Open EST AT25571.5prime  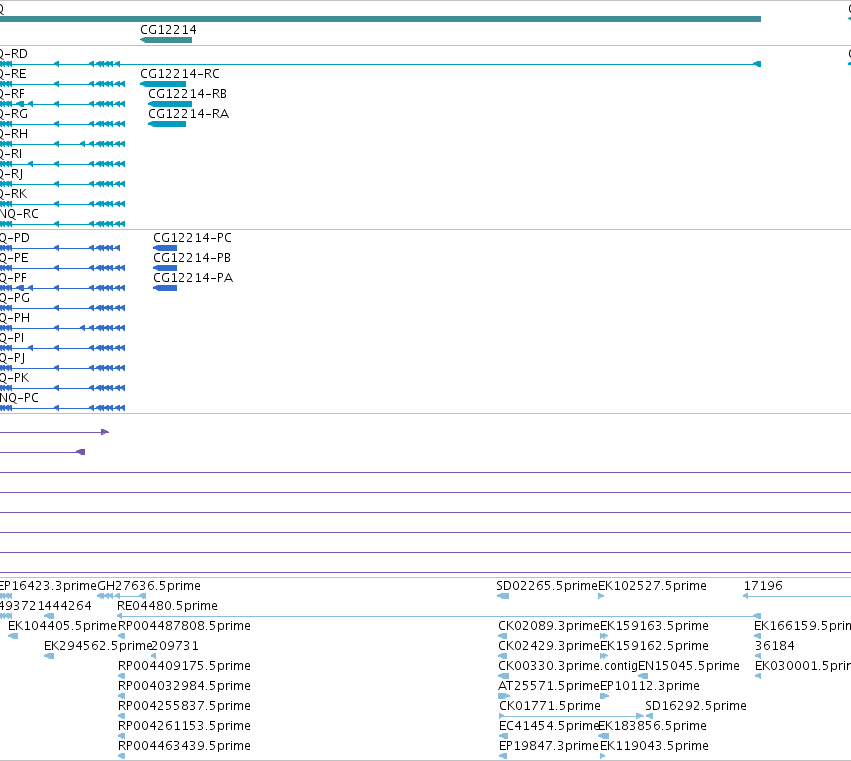click(549, 686)
